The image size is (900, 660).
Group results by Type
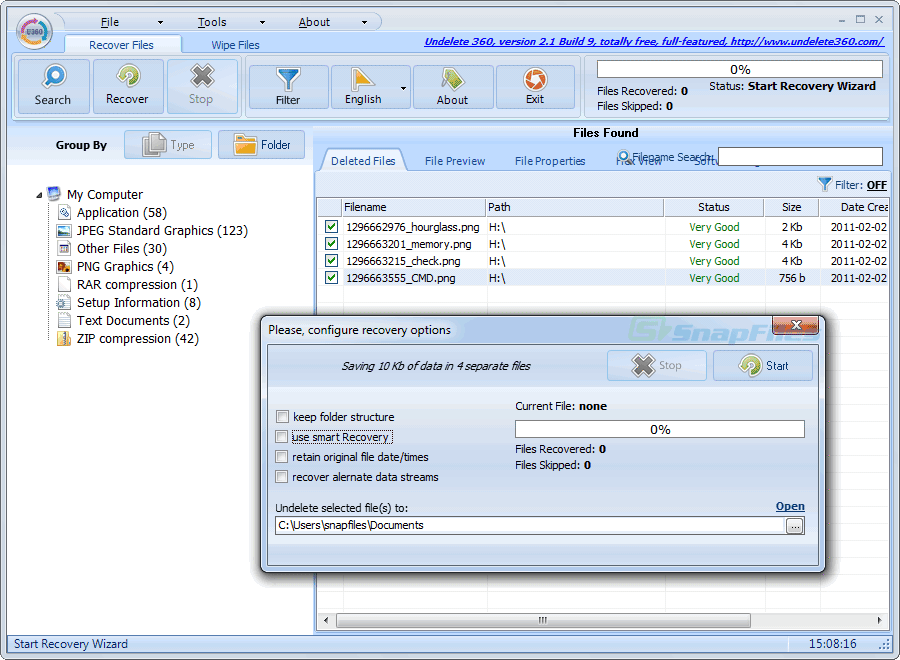point(168,145)
